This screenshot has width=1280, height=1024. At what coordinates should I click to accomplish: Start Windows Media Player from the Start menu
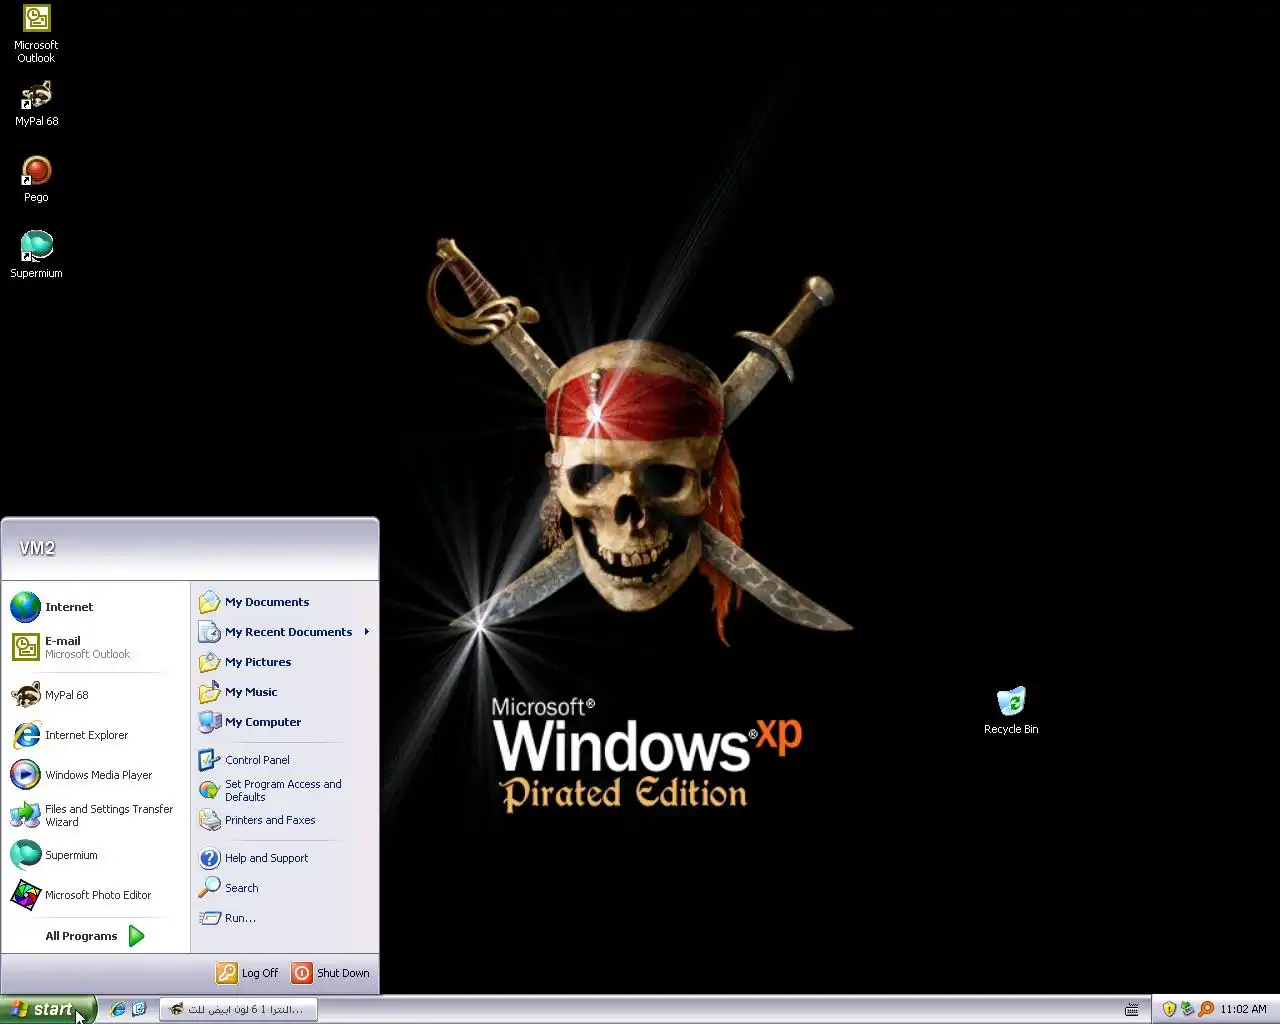click(x=95, y=775)
